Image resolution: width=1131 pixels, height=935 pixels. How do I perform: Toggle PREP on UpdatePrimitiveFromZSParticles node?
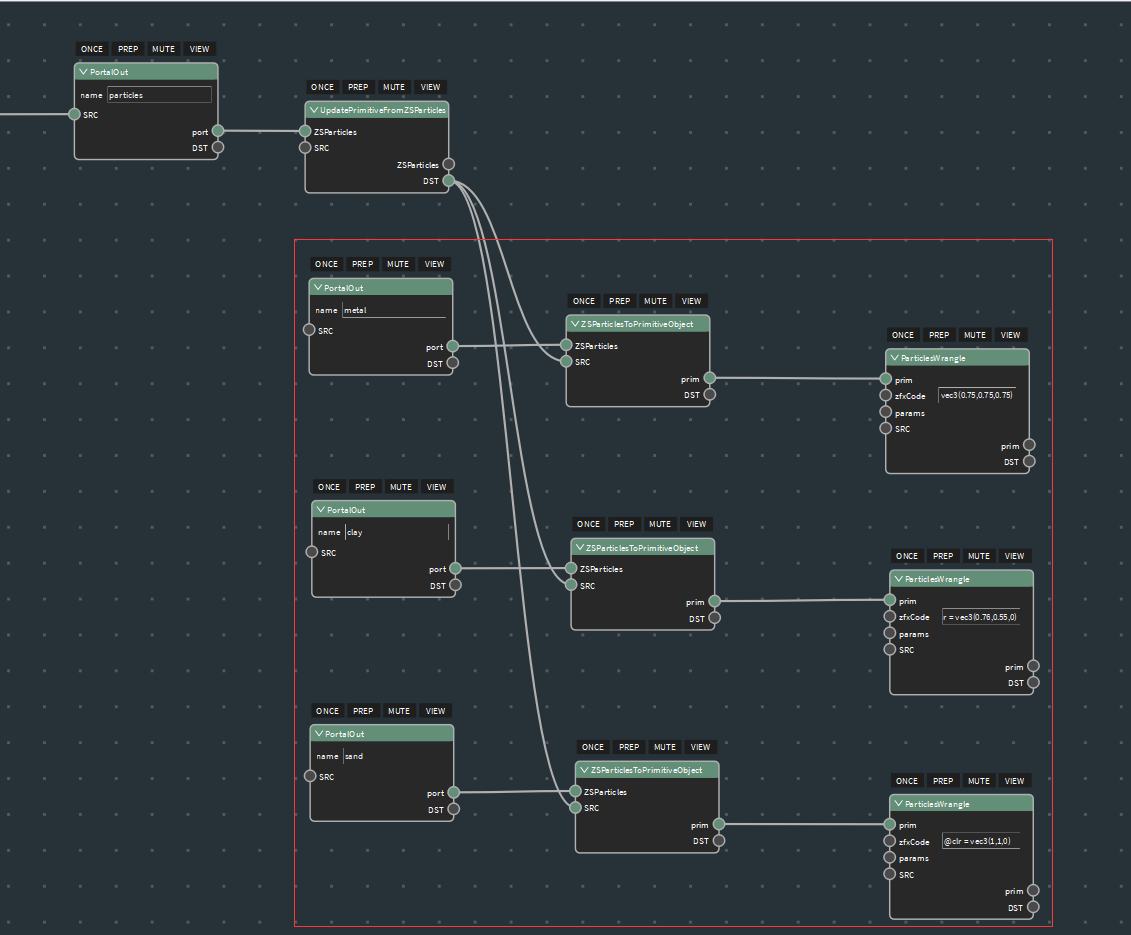pyautogui.click(x=358, y=87)
